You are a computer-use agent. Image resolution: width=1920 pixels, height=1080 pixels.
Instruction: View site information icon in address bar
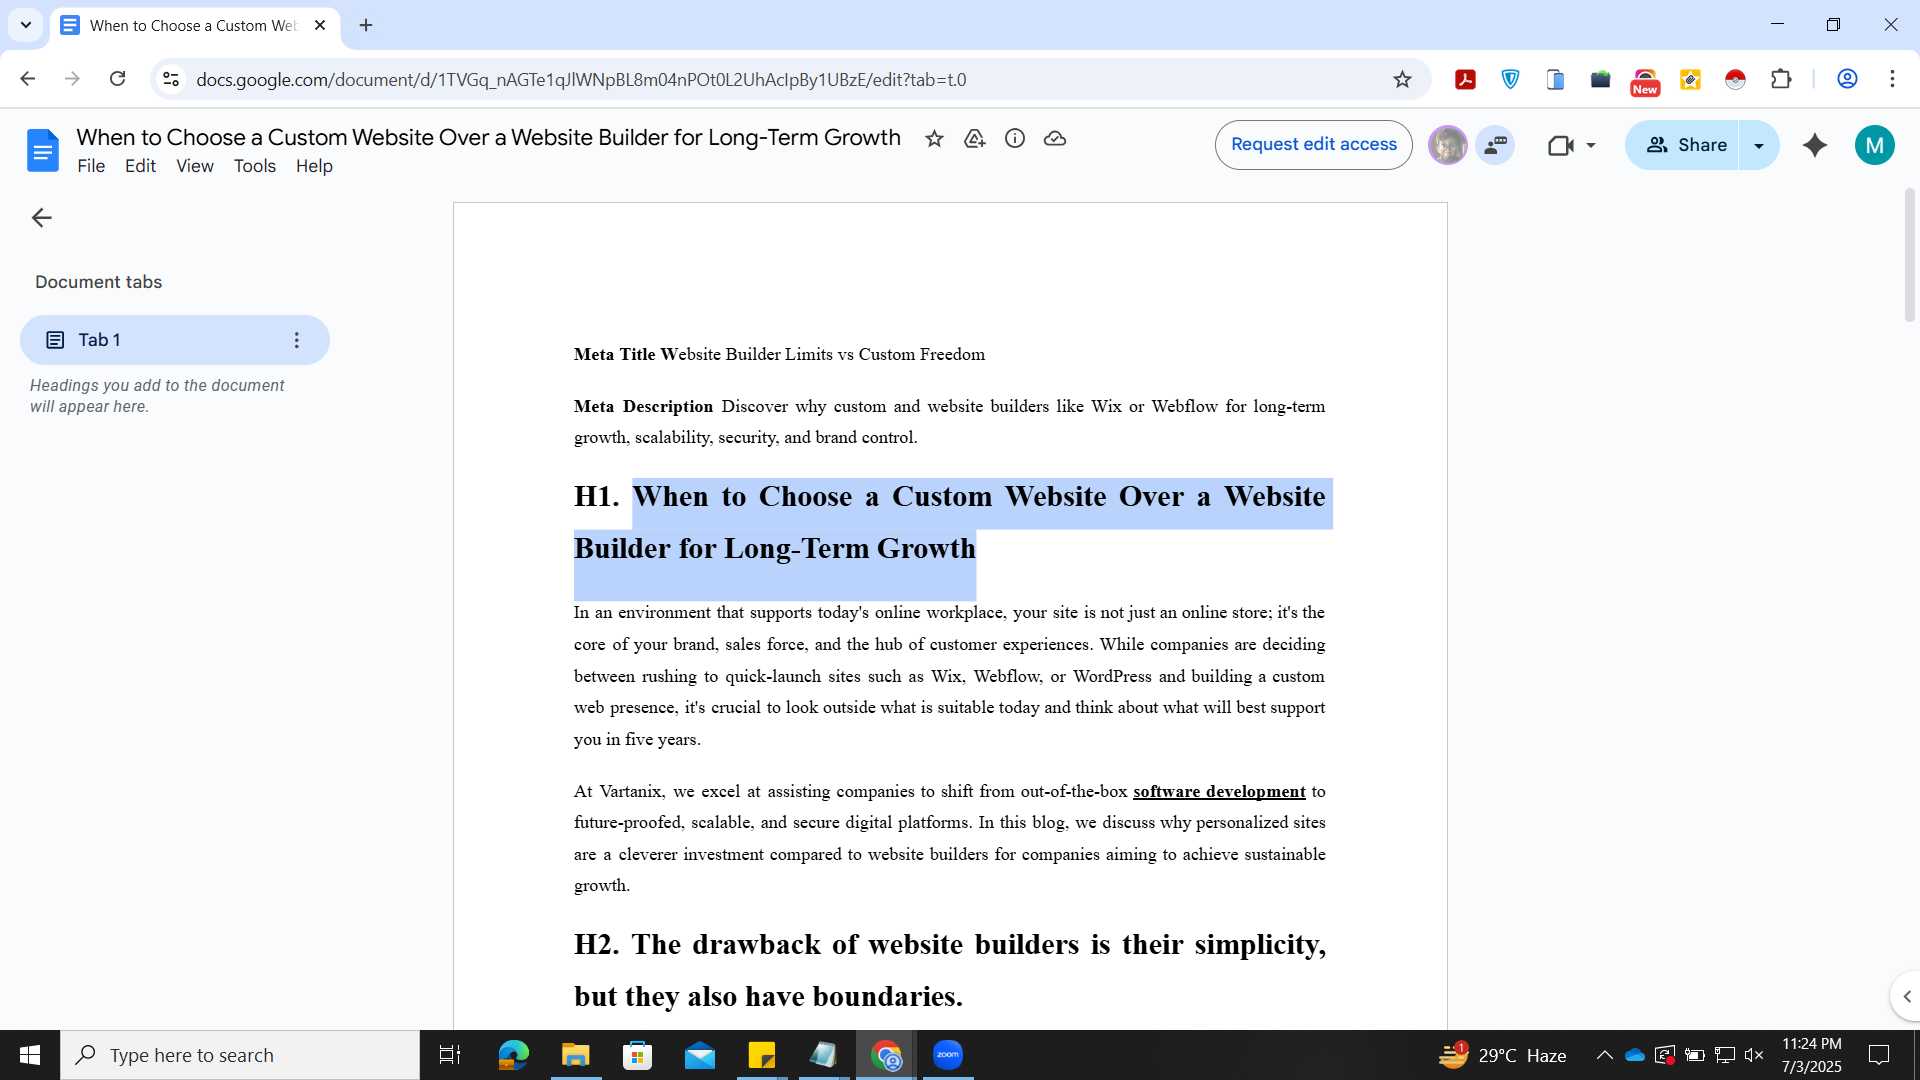(x=171, y=79)
